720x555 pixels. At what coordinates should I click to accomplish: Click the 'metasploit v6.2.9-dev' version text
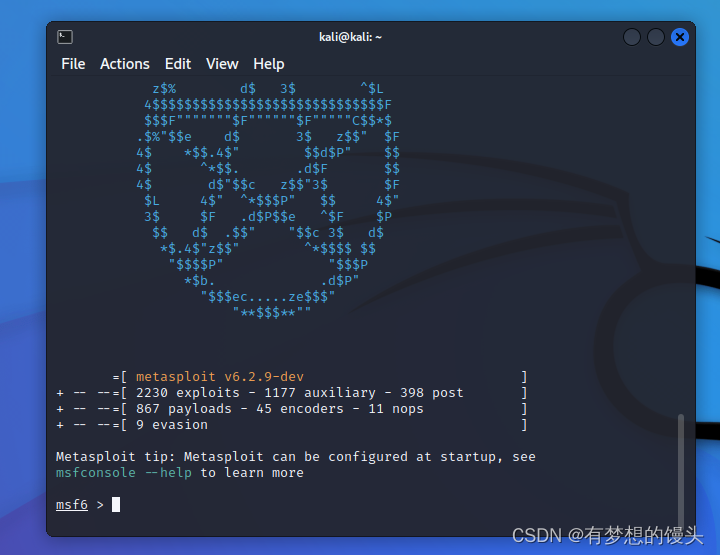tap(219, 377)
